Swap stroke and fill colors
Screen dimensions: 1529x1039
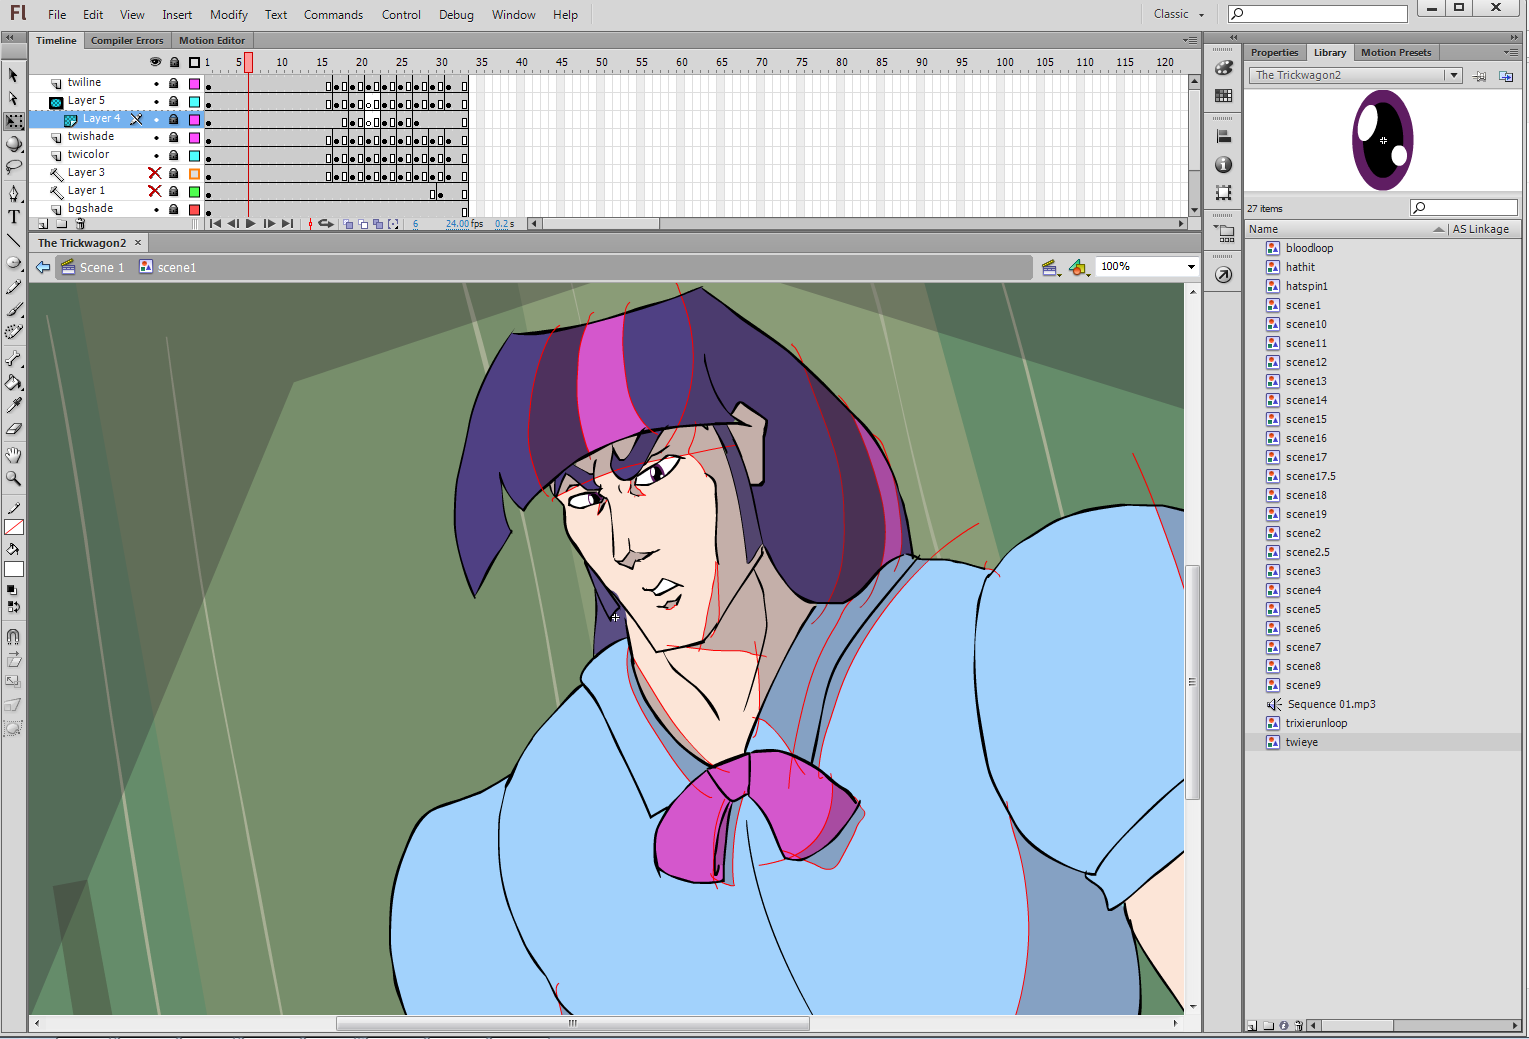click(13, 606)
